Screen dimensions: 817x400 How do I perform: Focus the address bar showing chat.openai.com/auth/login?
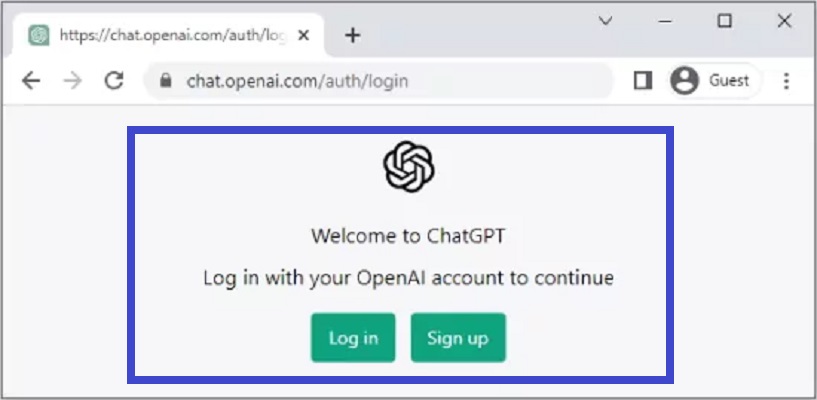(x=378, y=81)
